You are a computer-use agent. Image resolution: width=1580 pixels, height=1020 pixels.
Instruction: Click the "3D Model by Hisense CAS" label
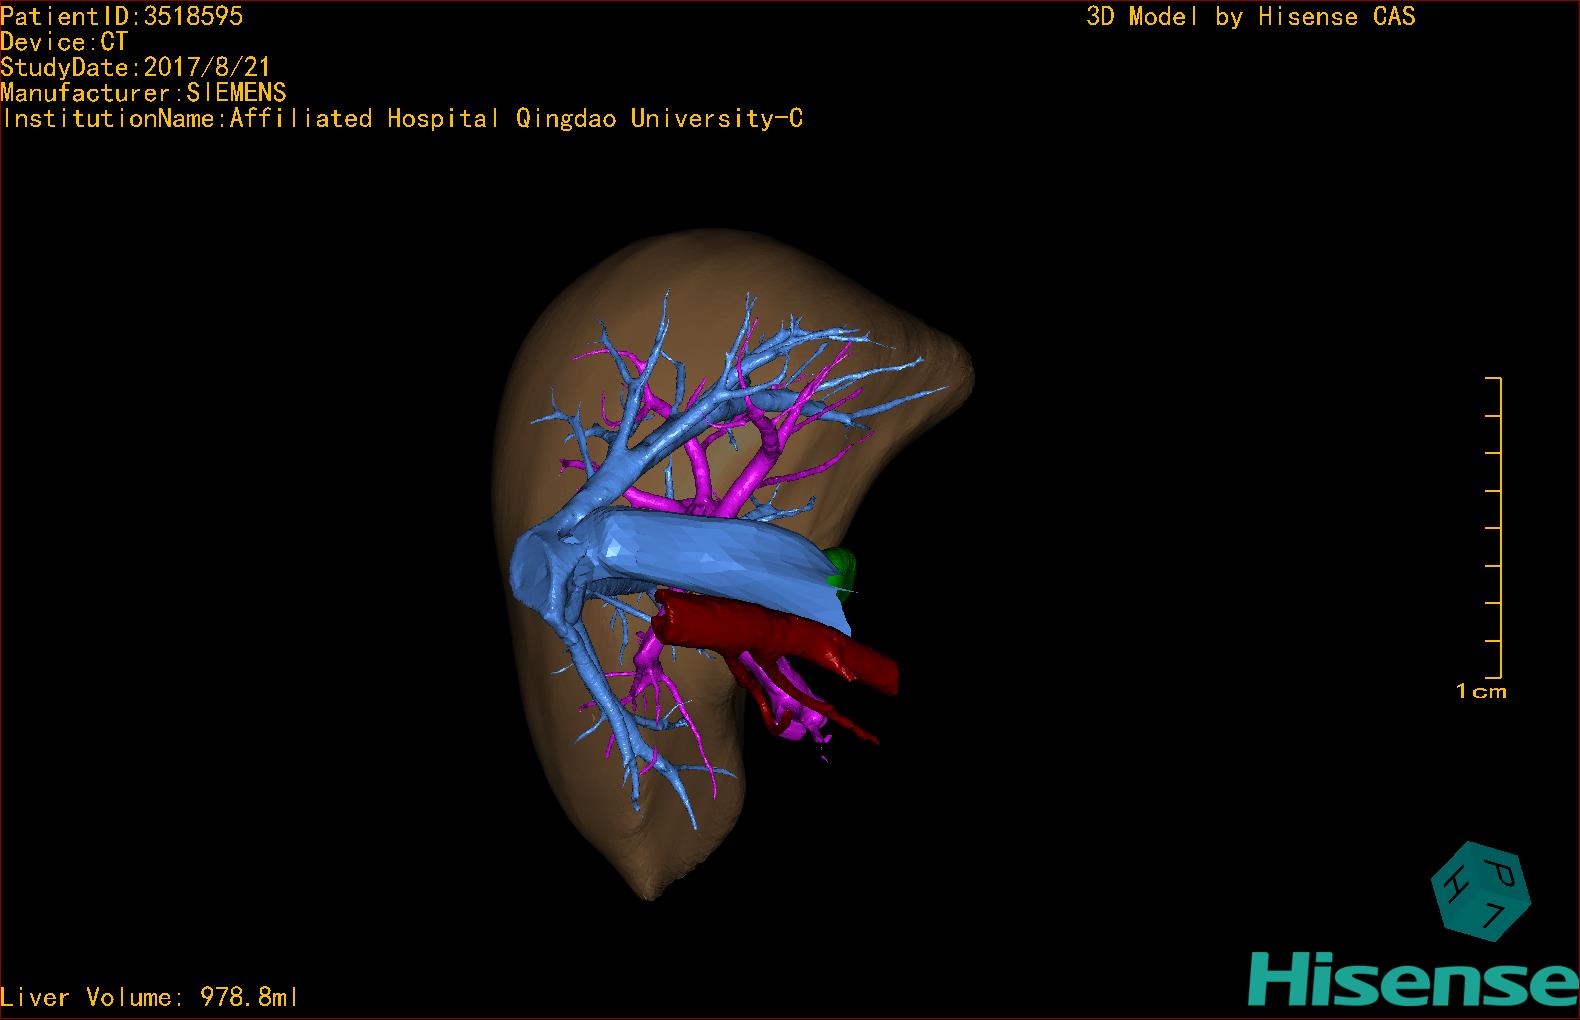pos(1251,16)
